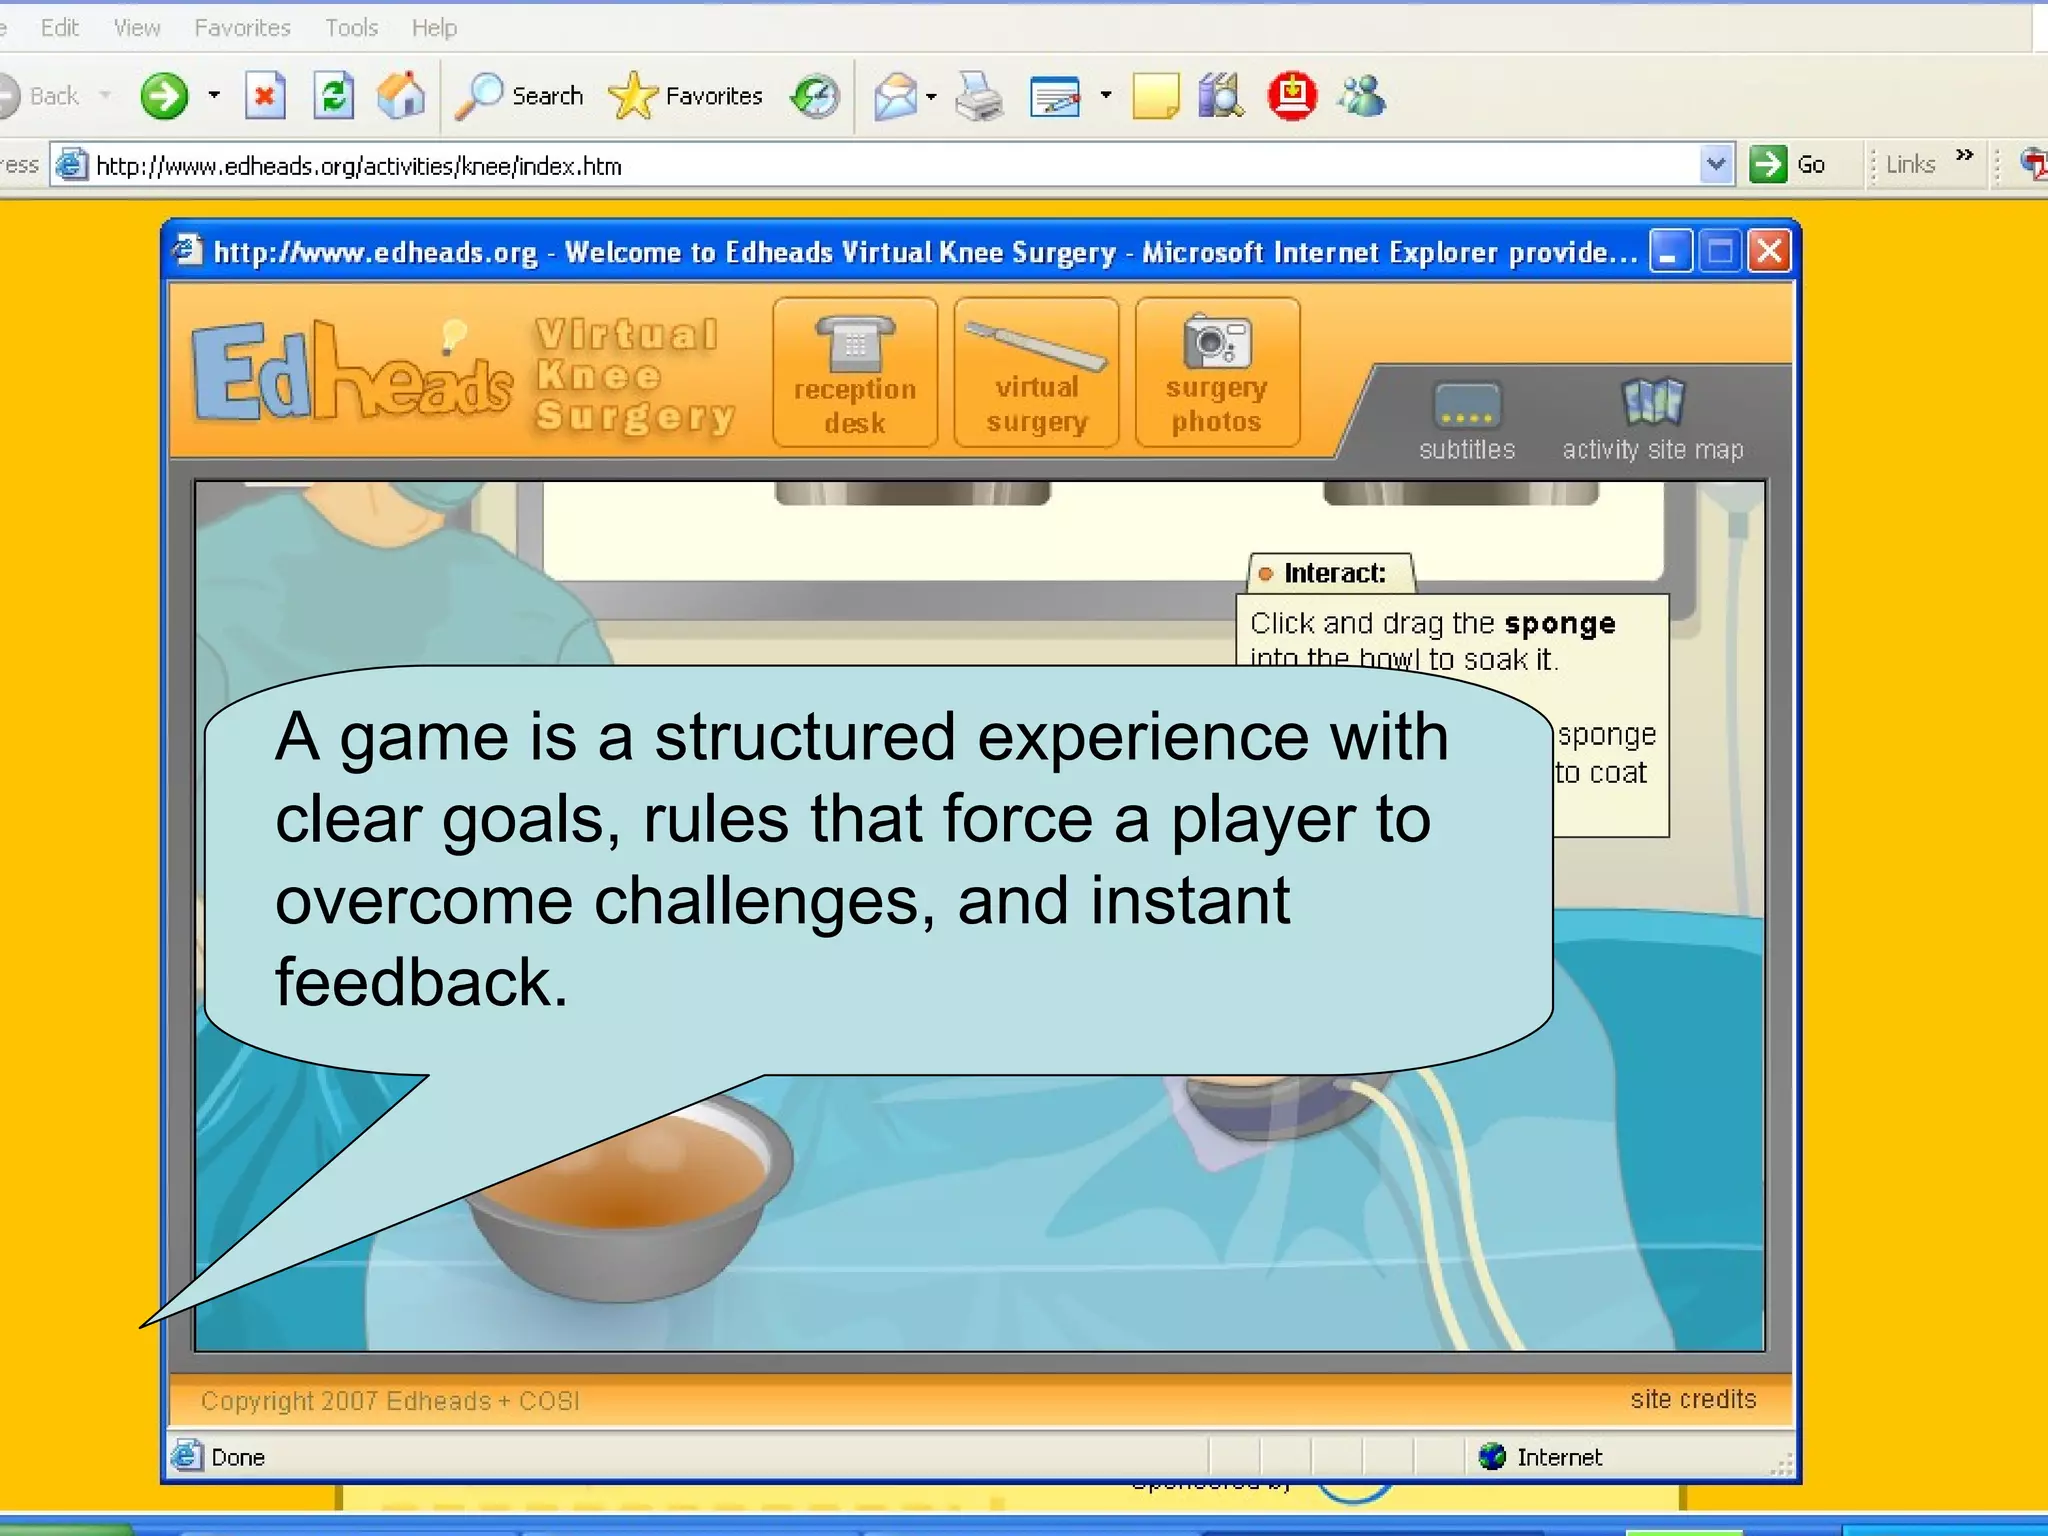Expand the Edit options dropdown arrow
This screenshot has width=2048, height=1536.
point(1105,96)
